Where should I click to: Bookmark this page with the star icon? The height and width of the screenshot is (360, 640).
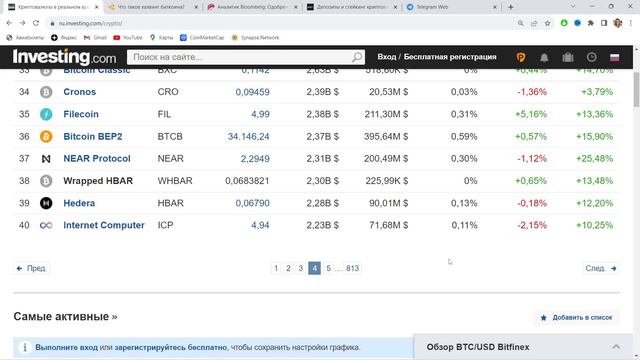coord(547,23)
